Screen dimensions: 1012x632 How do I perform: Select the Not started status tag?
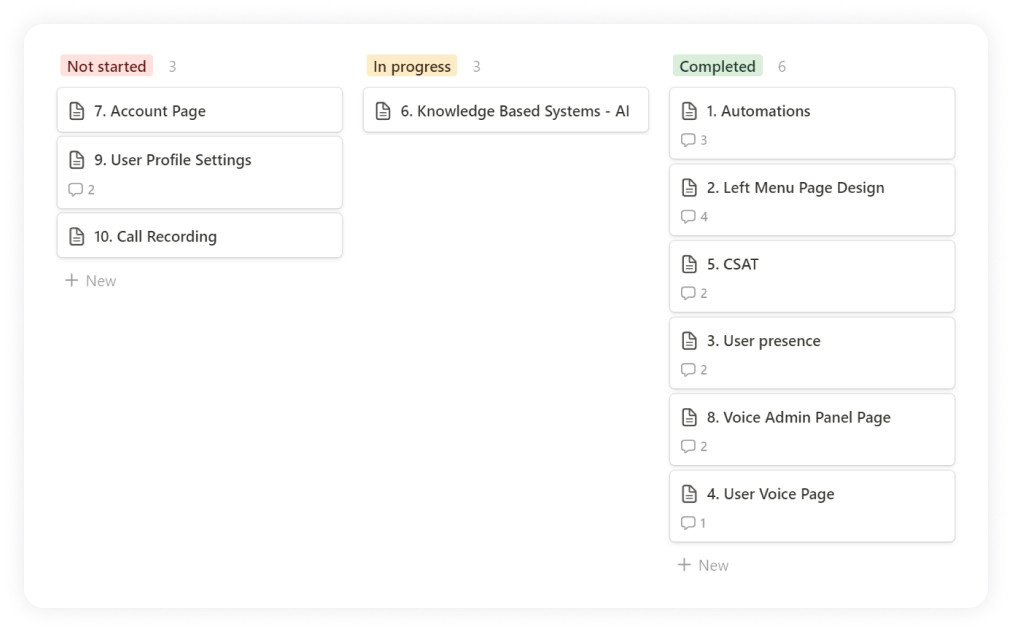(x=106, y=66)
